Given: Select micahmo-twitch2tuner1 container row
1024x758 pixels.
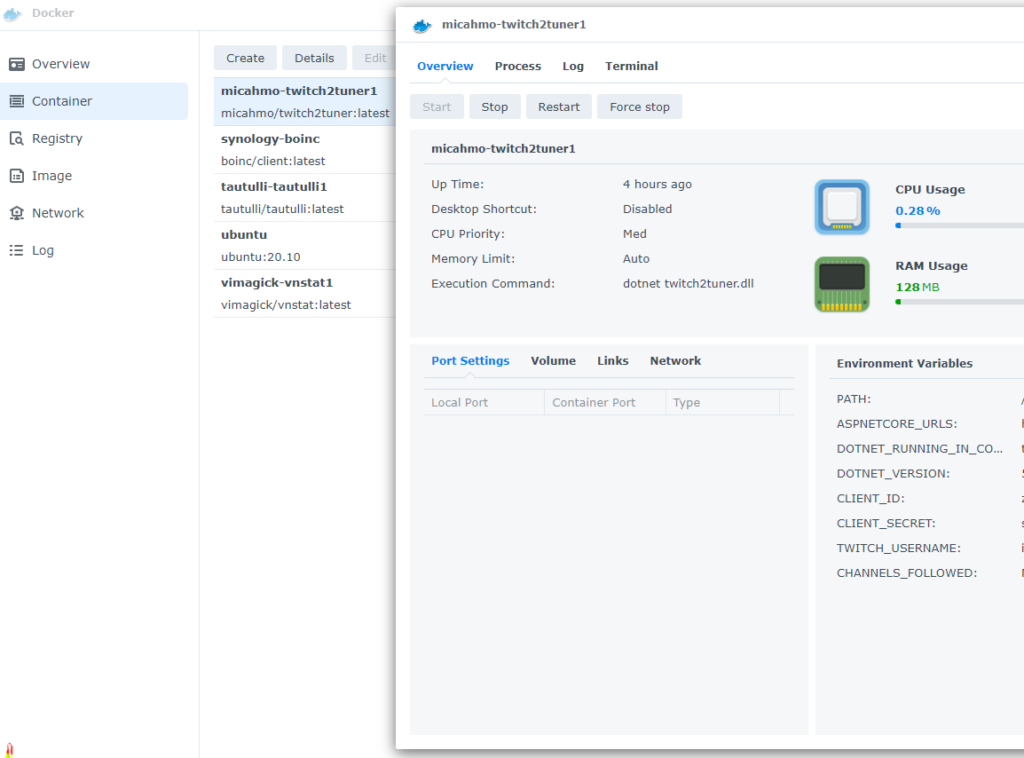Looking at the screenshot, I should click(305, 102).
